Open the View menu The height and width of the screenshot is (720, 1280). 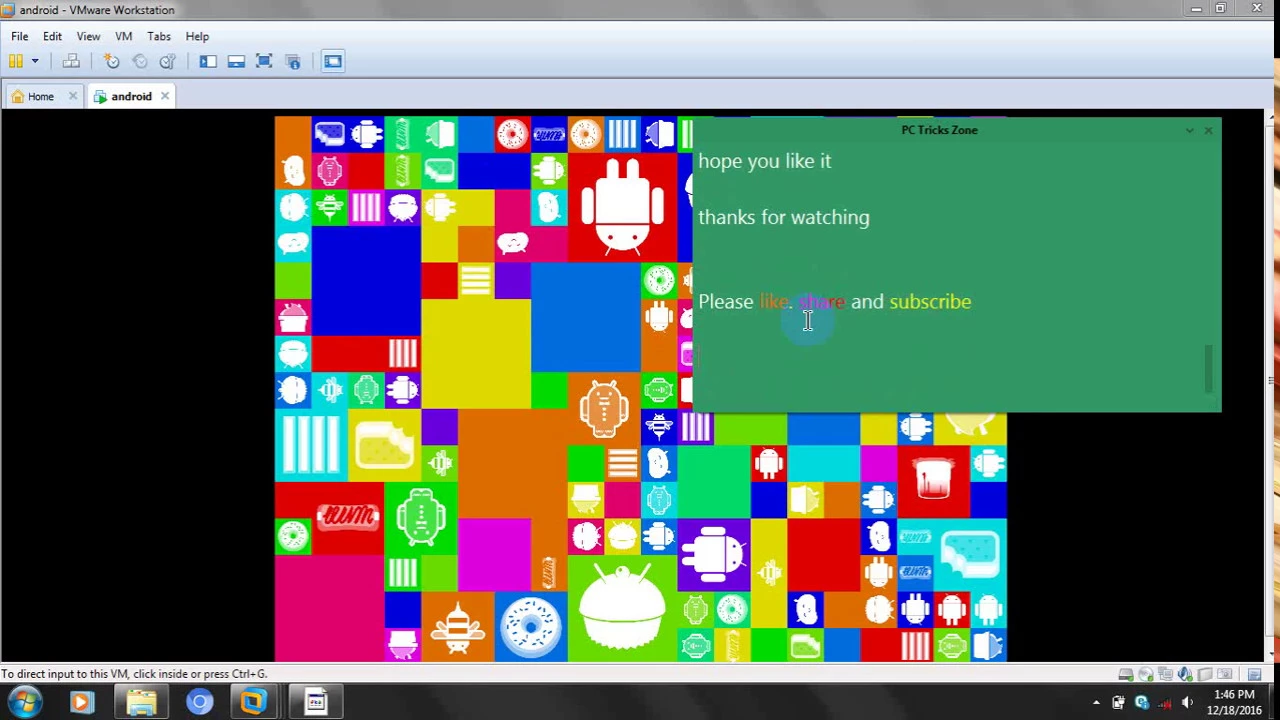(x=88, y=36)
